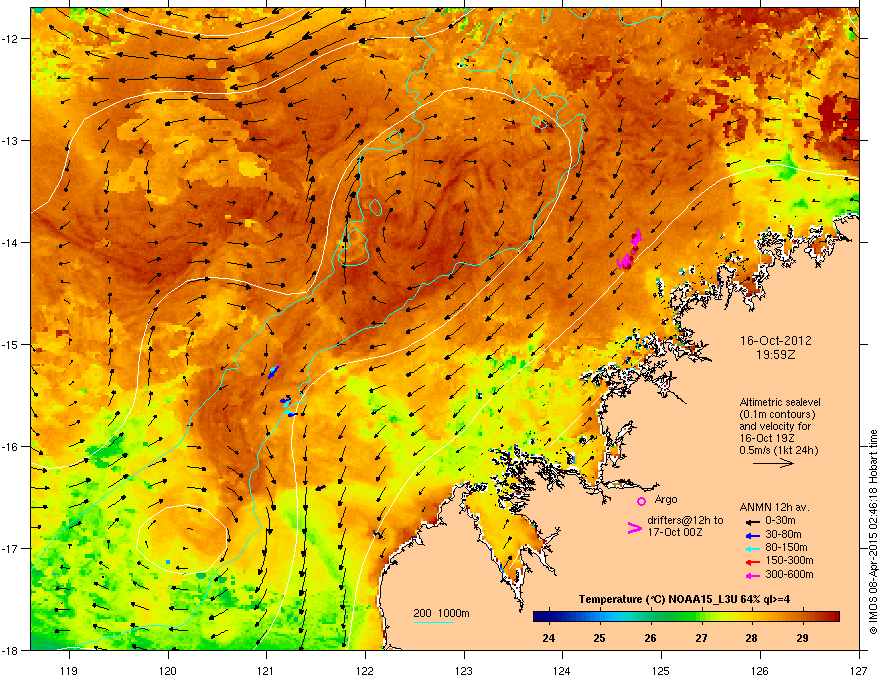Click longitude axis label "119"
The image size is (880, 680).
coord(69,670)
